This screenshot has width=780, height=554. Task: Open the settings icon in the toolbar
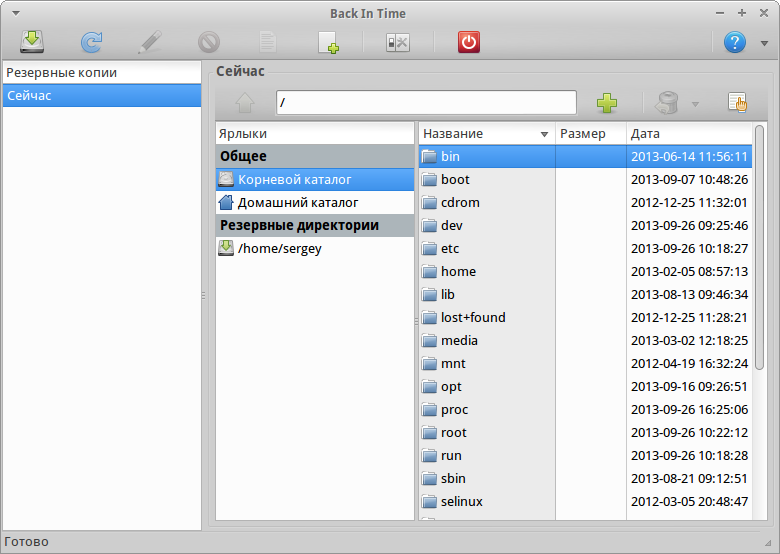[397, 42]
